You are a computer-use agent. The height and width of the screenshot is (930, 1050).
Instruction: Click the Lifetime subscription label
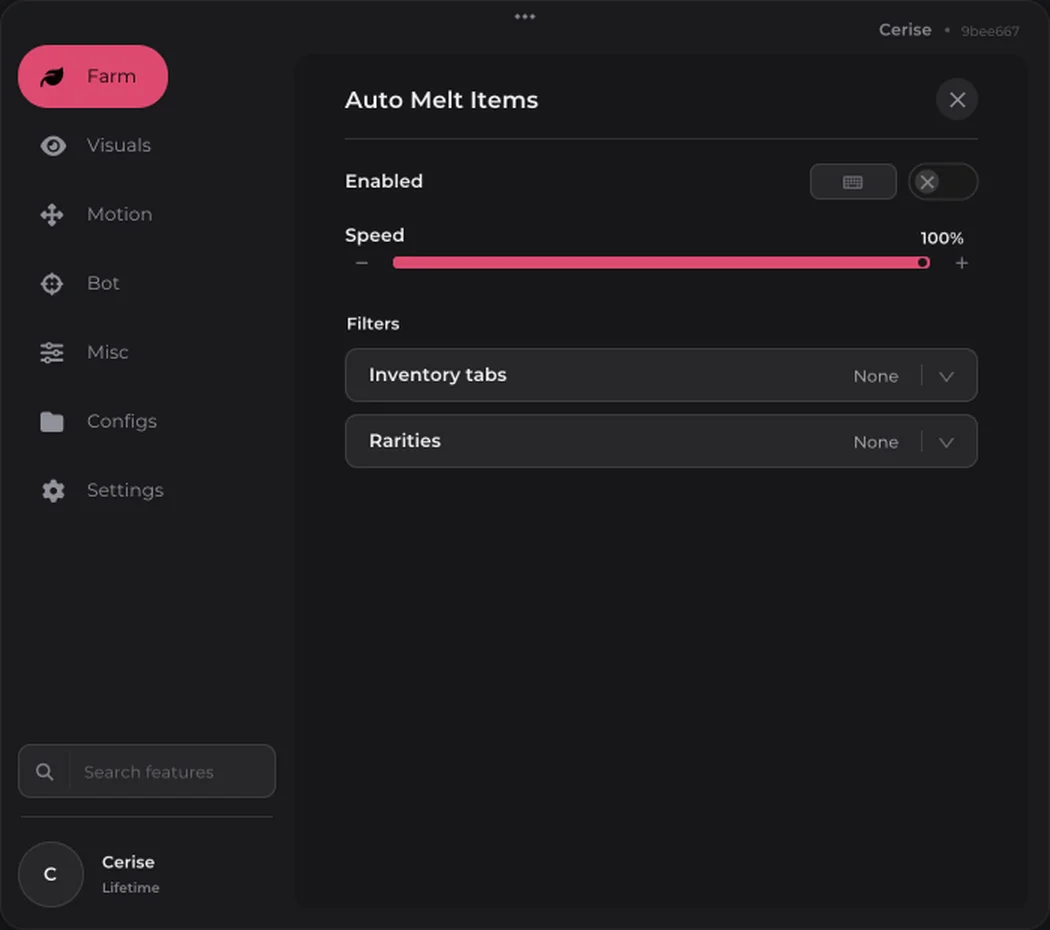[131, 888]
